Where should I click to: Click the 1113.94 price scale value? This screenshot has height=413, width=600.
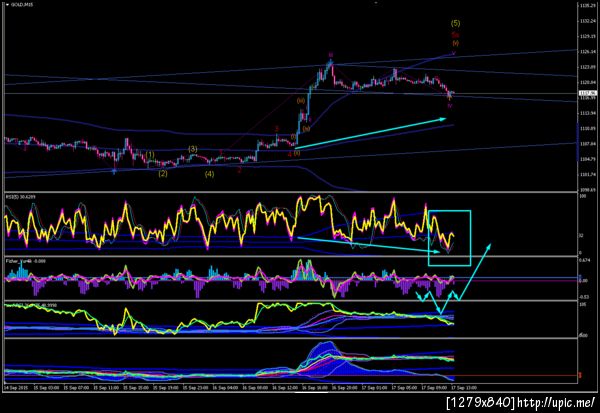(586, 113)
